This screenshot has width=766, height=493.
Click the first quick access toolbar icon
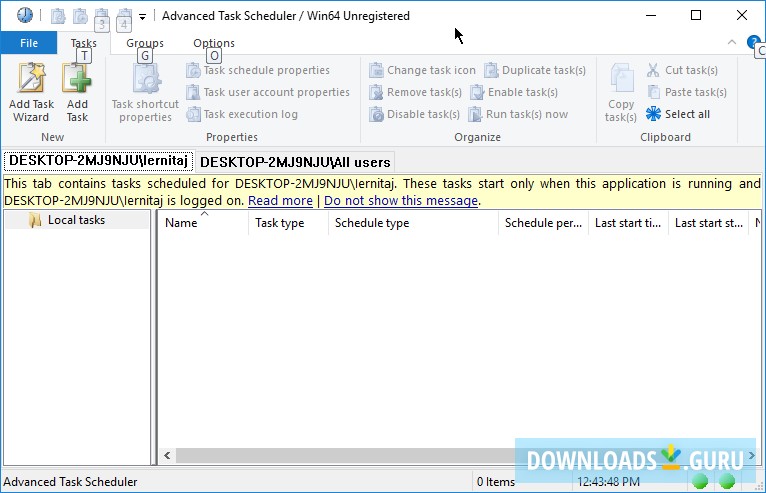(x=58, y=16)
